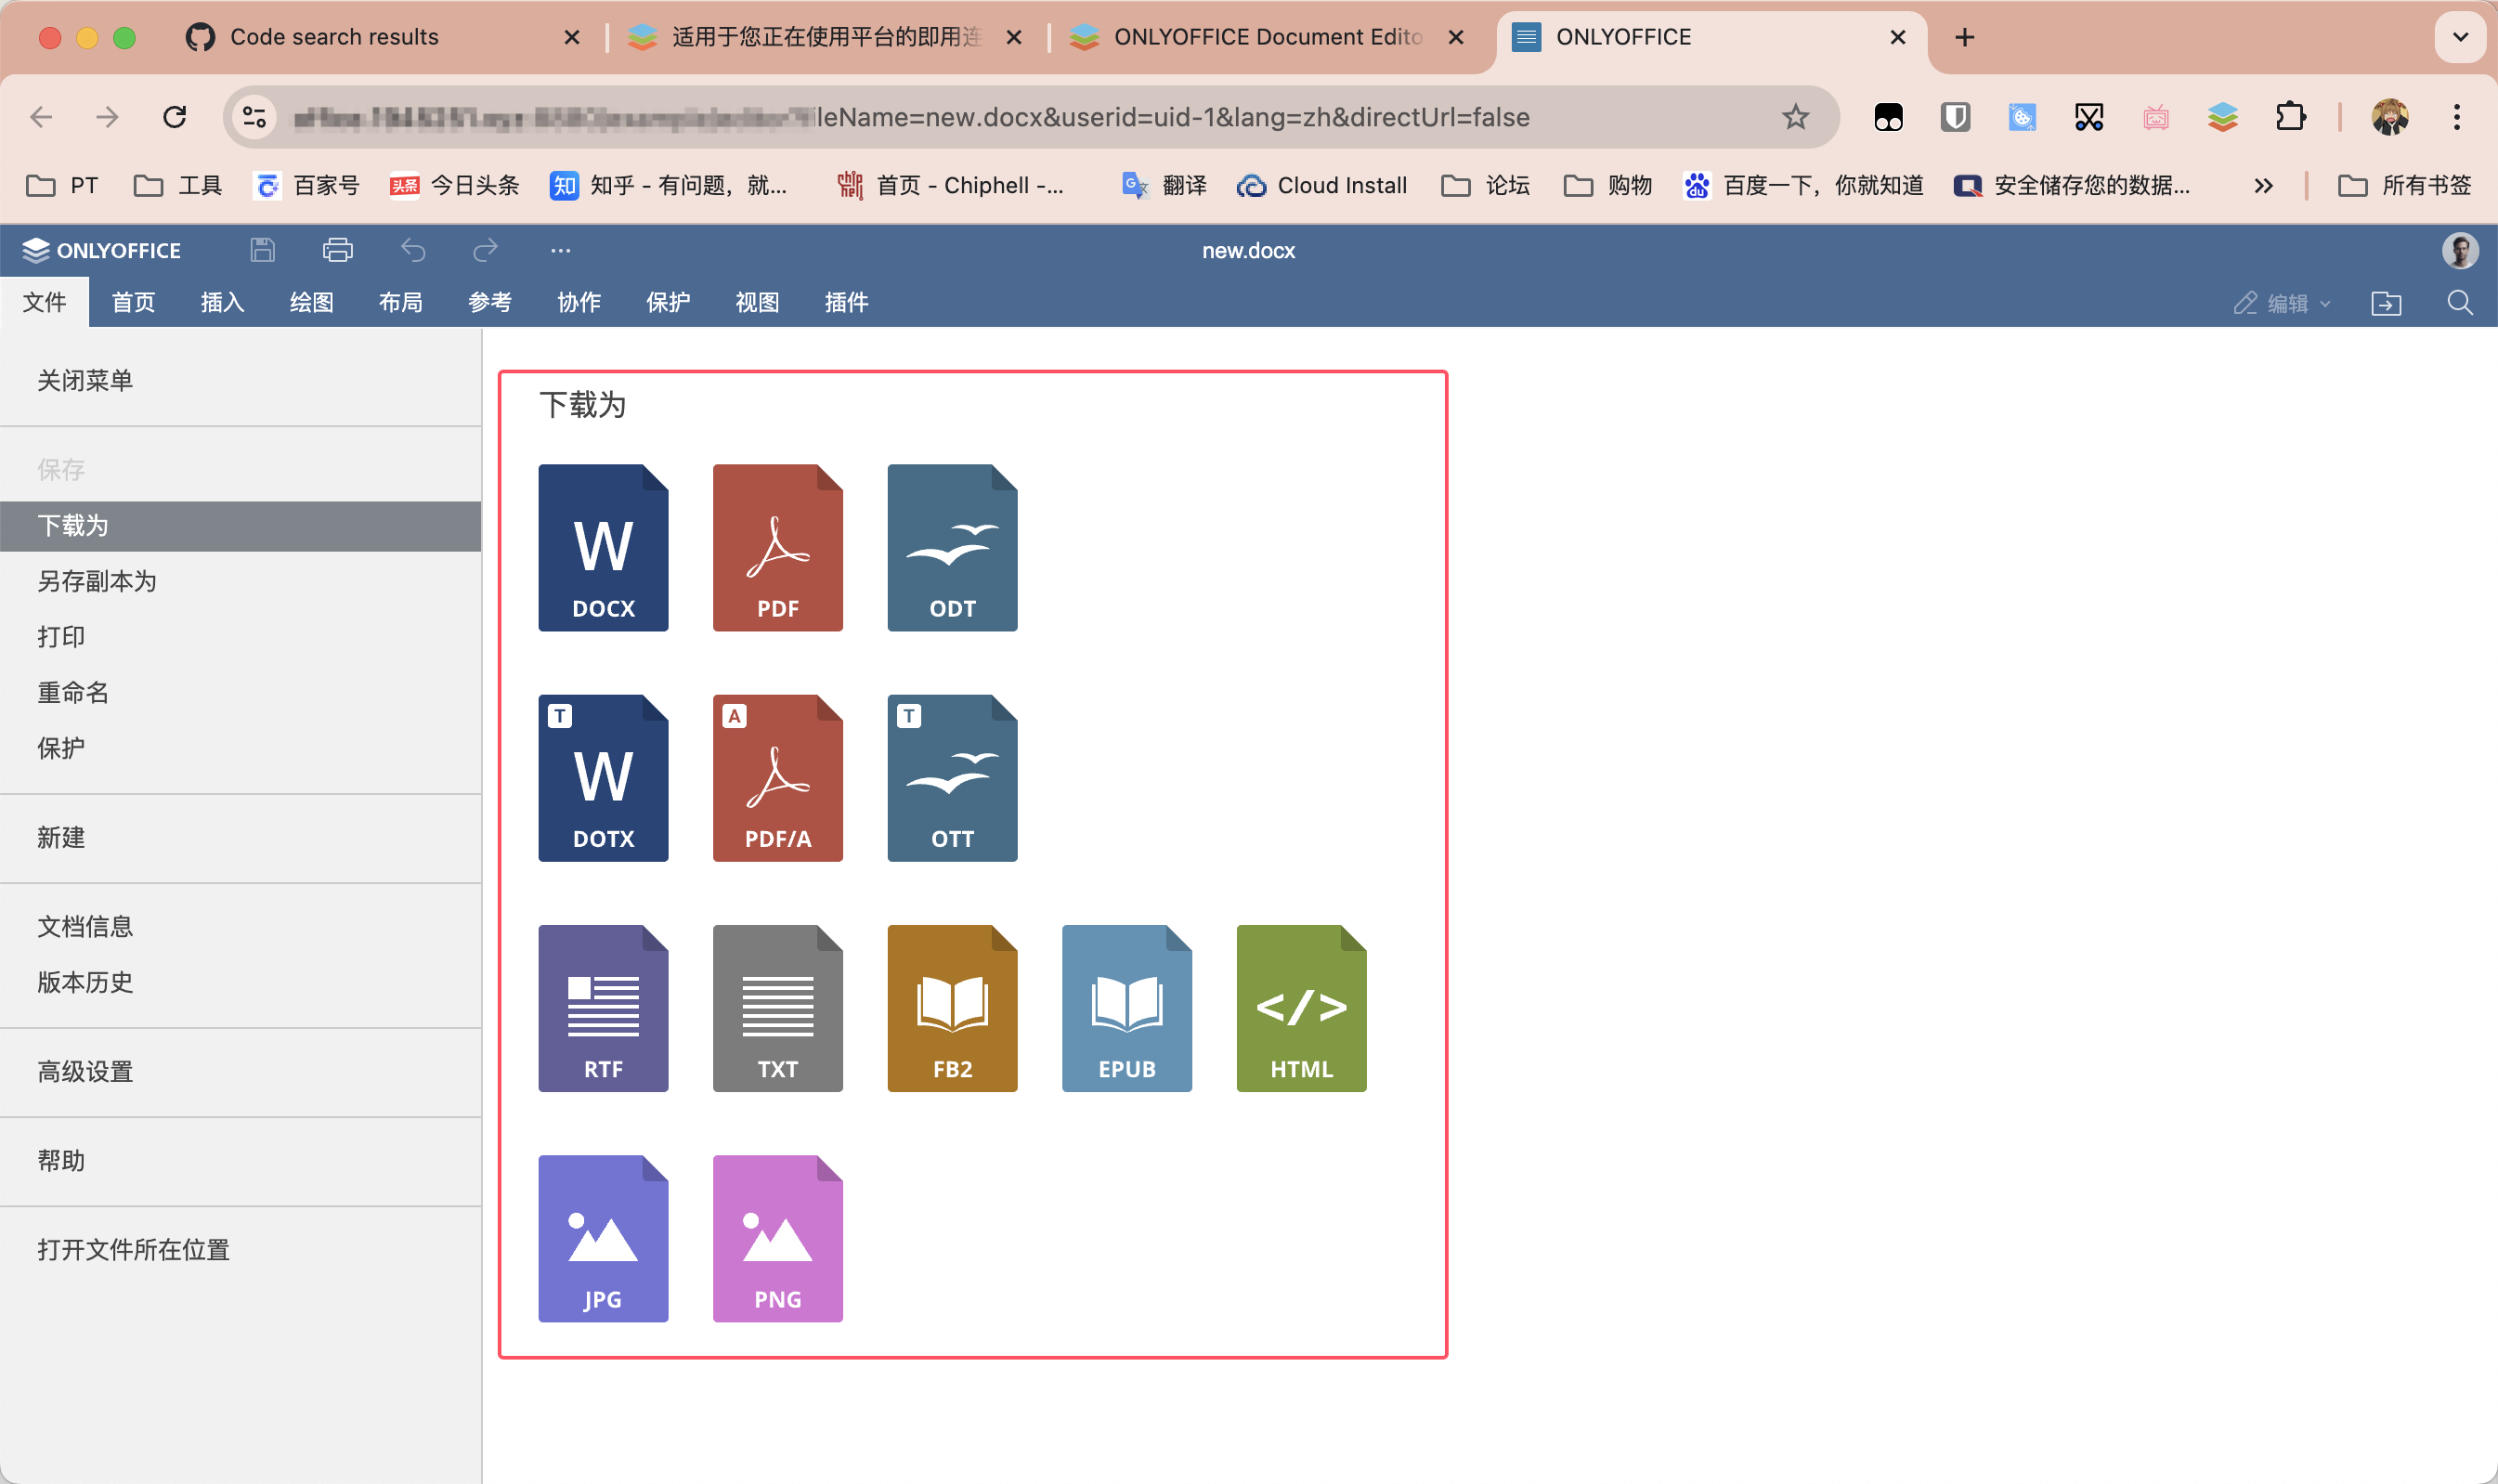Expand the PT bookmarks folder
Screen dimensions: 2498x1484
pyautogui.click(x=62, y=185)
